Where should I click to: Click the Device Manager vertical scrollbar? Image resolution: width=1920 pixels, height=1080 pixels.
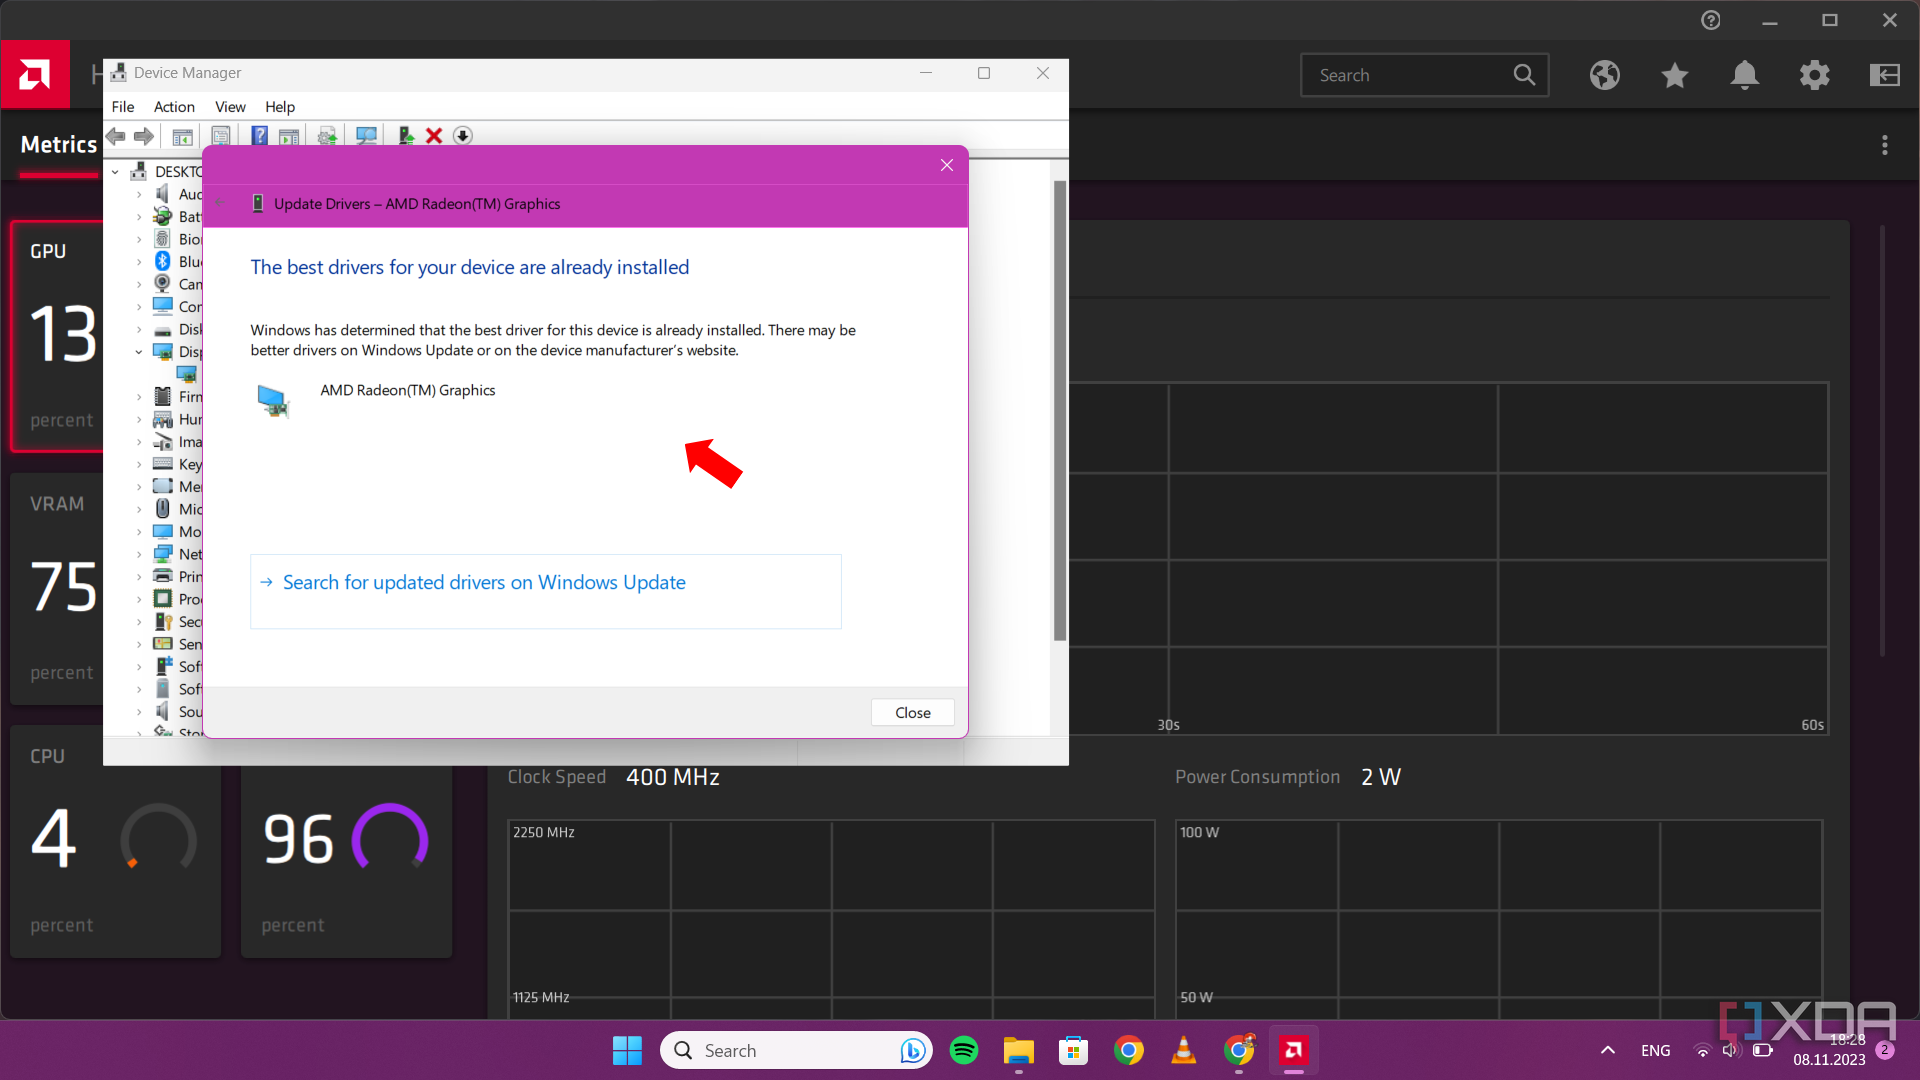(x=1060, y=410)
